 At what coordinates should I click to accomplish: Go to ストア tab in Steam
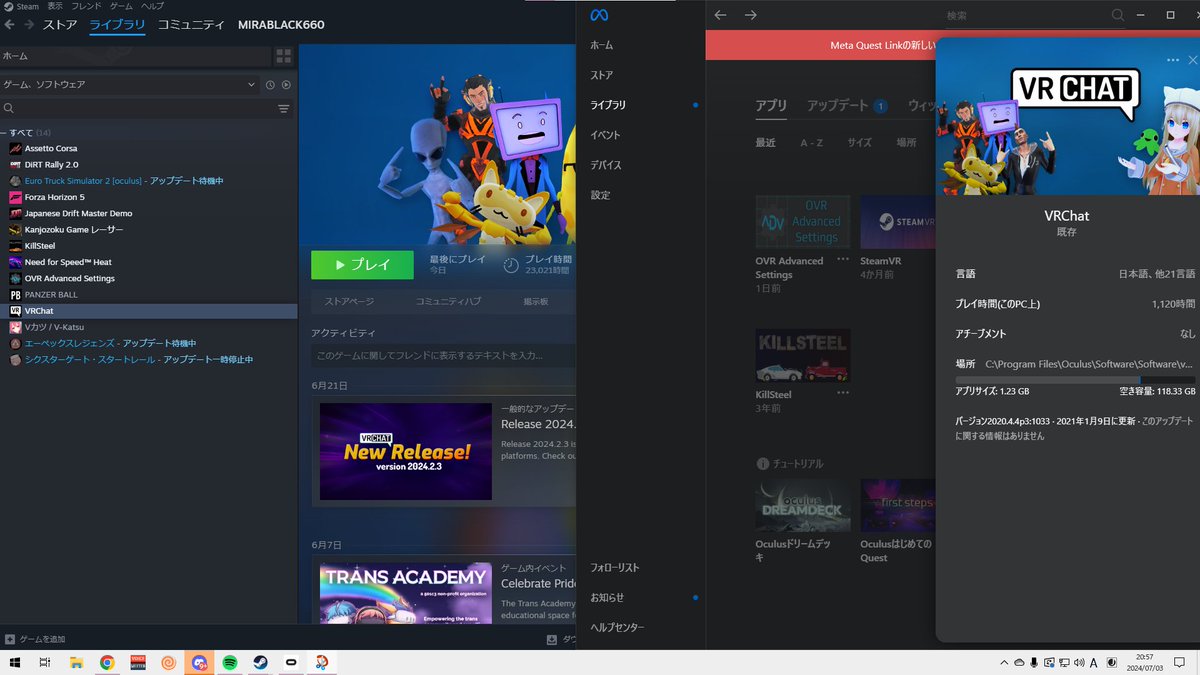click(x=60, y=24)
